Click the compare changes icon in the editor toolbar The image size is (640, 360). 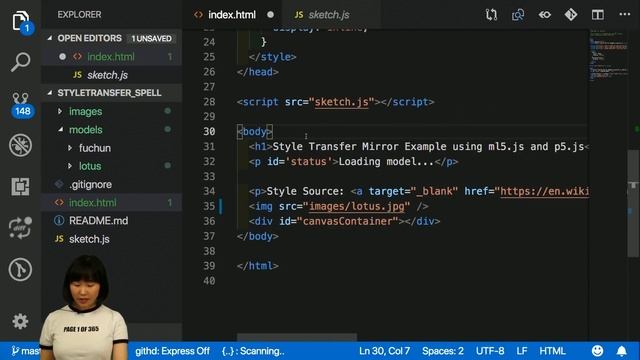[x=491, y=15]
